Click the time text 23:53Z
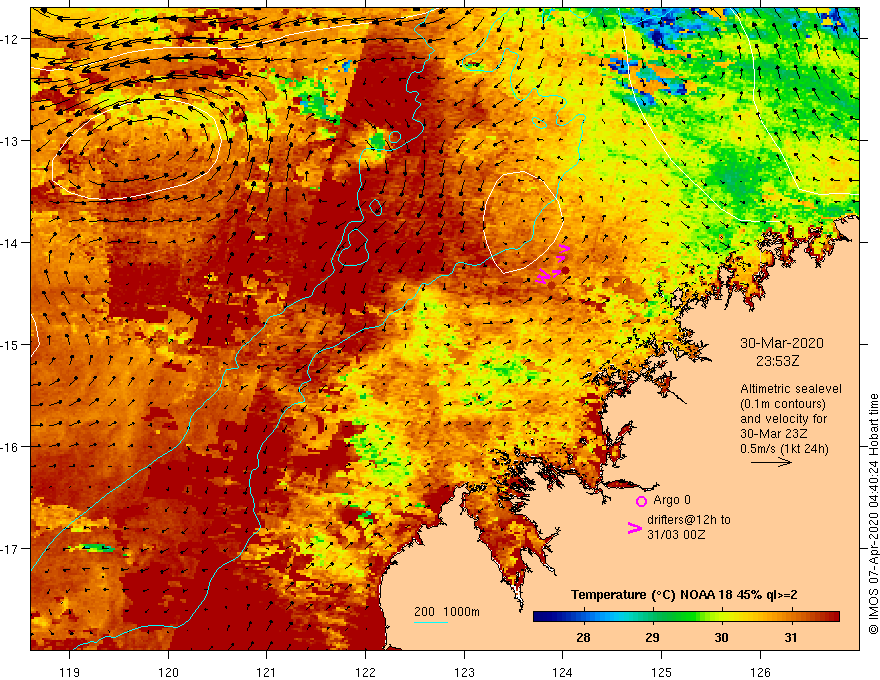 (777, 361)
